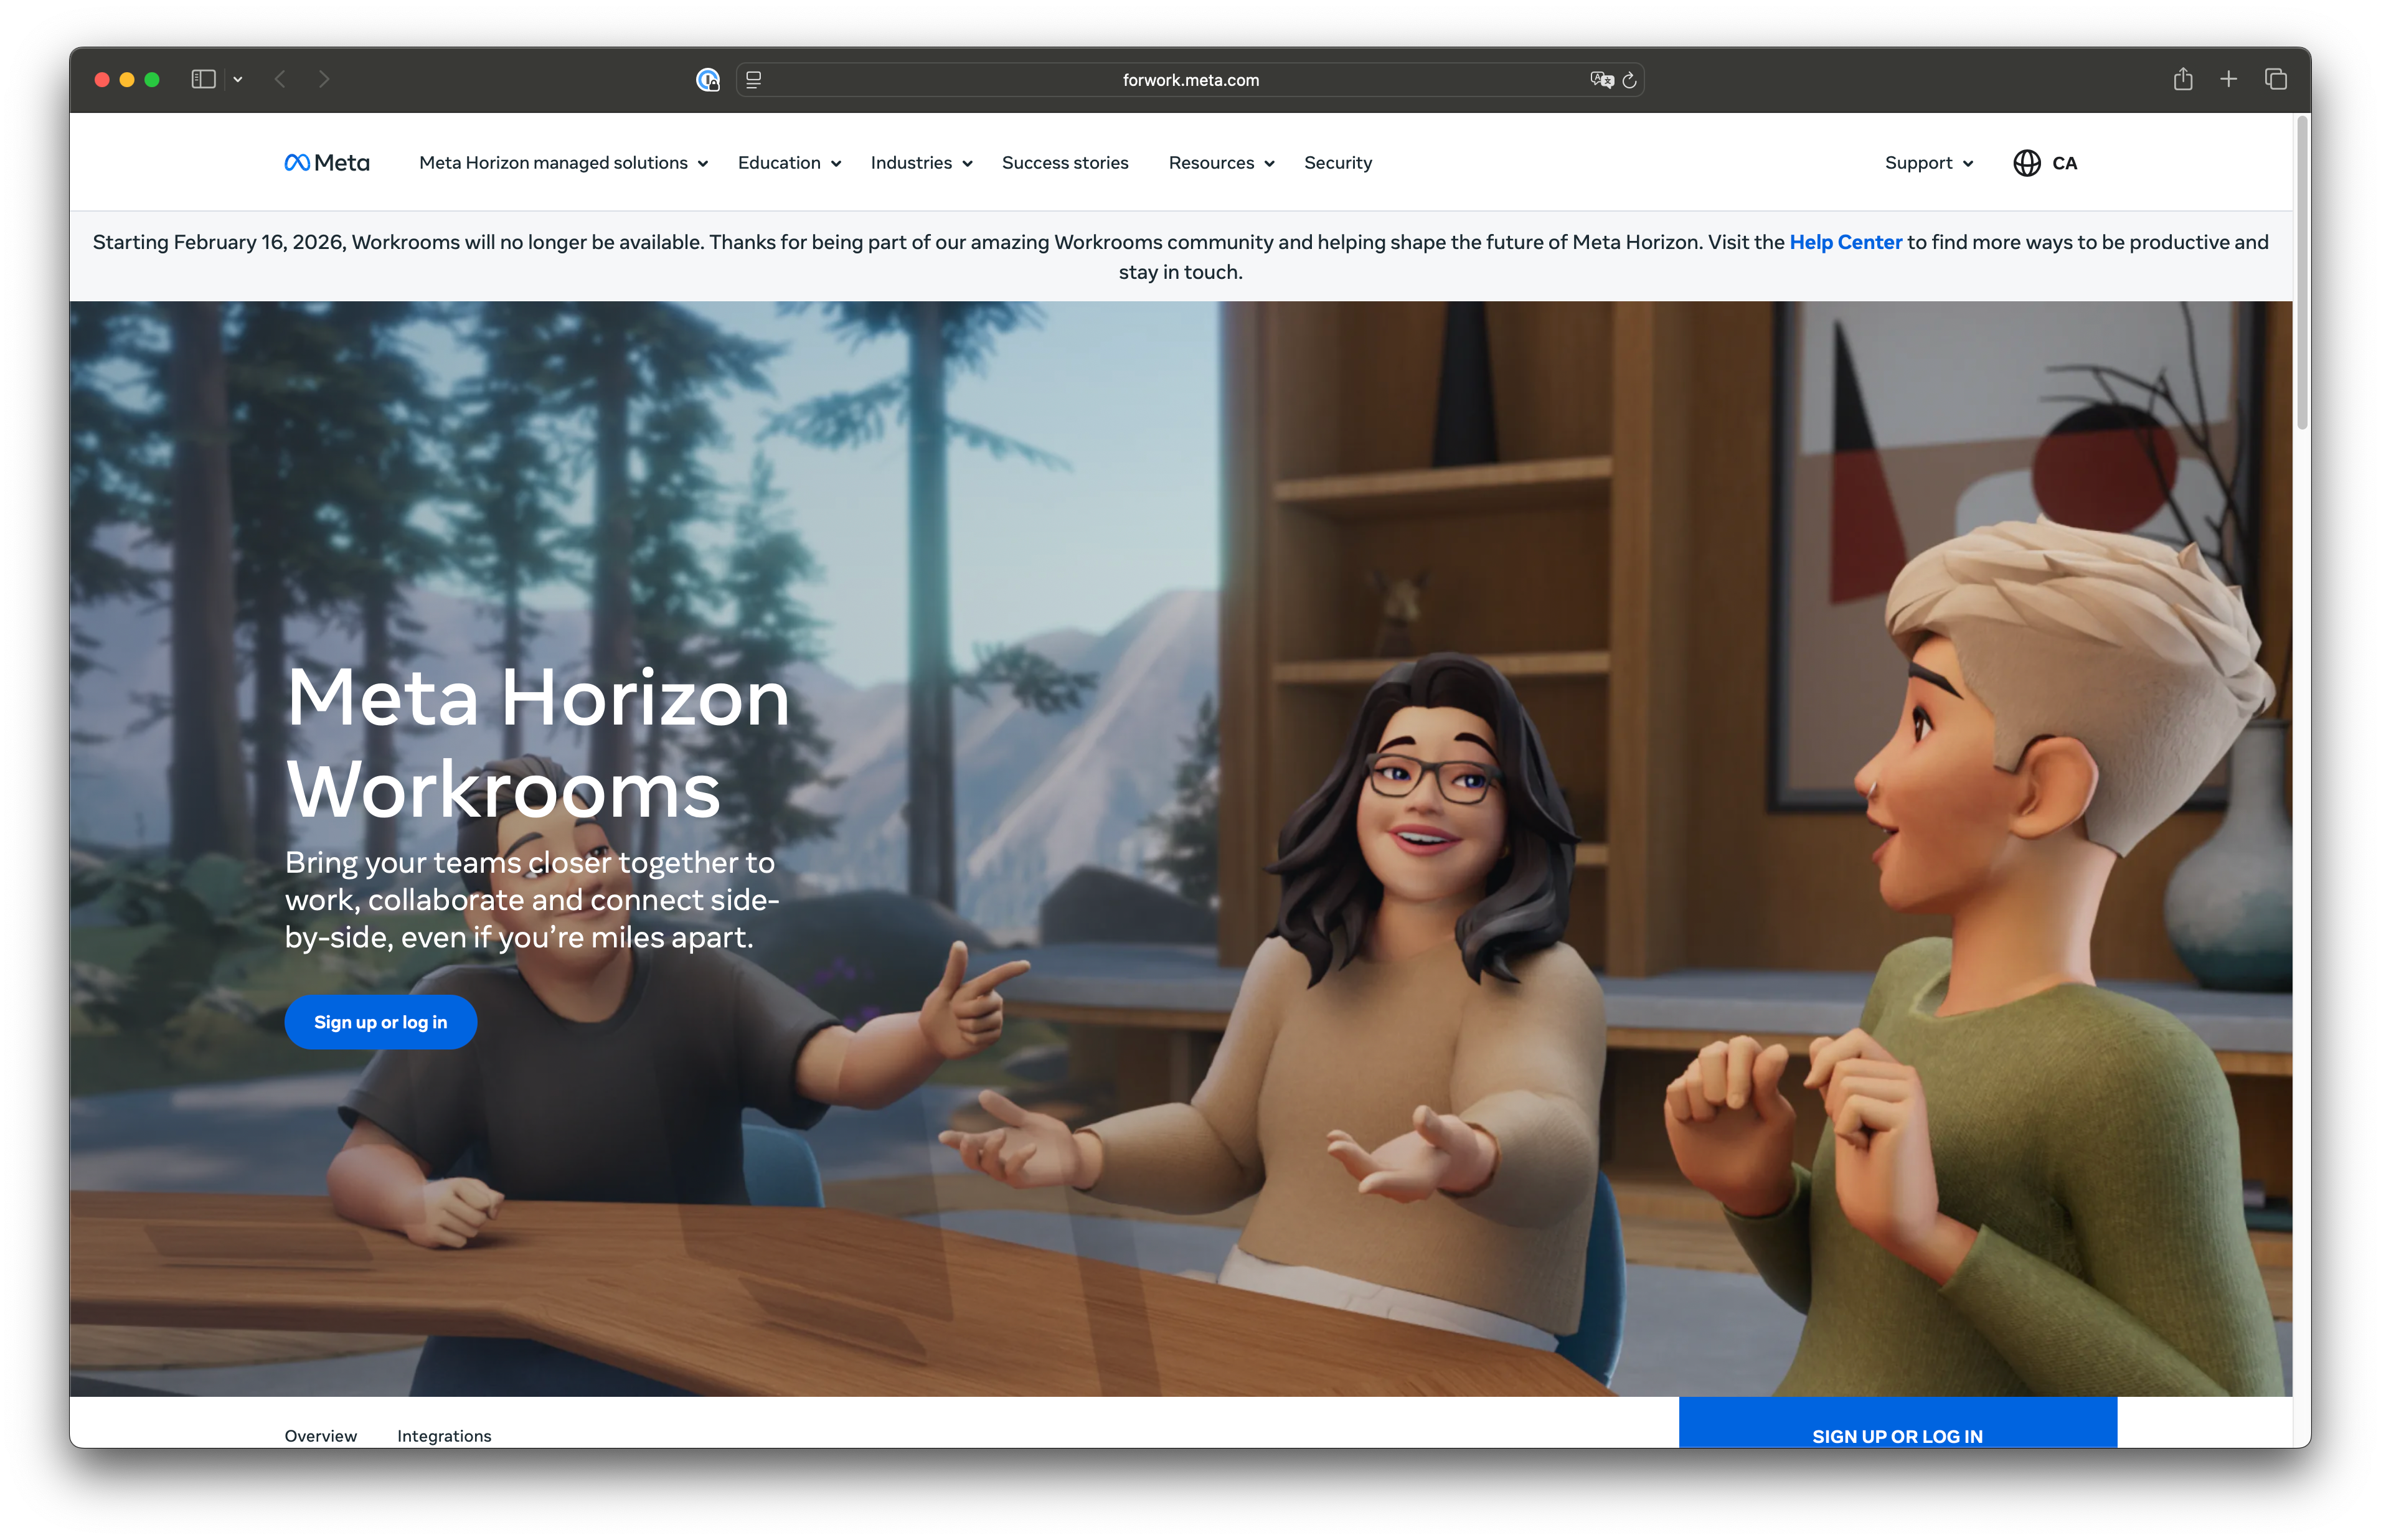Click the globe region icon

(2026, 163)
